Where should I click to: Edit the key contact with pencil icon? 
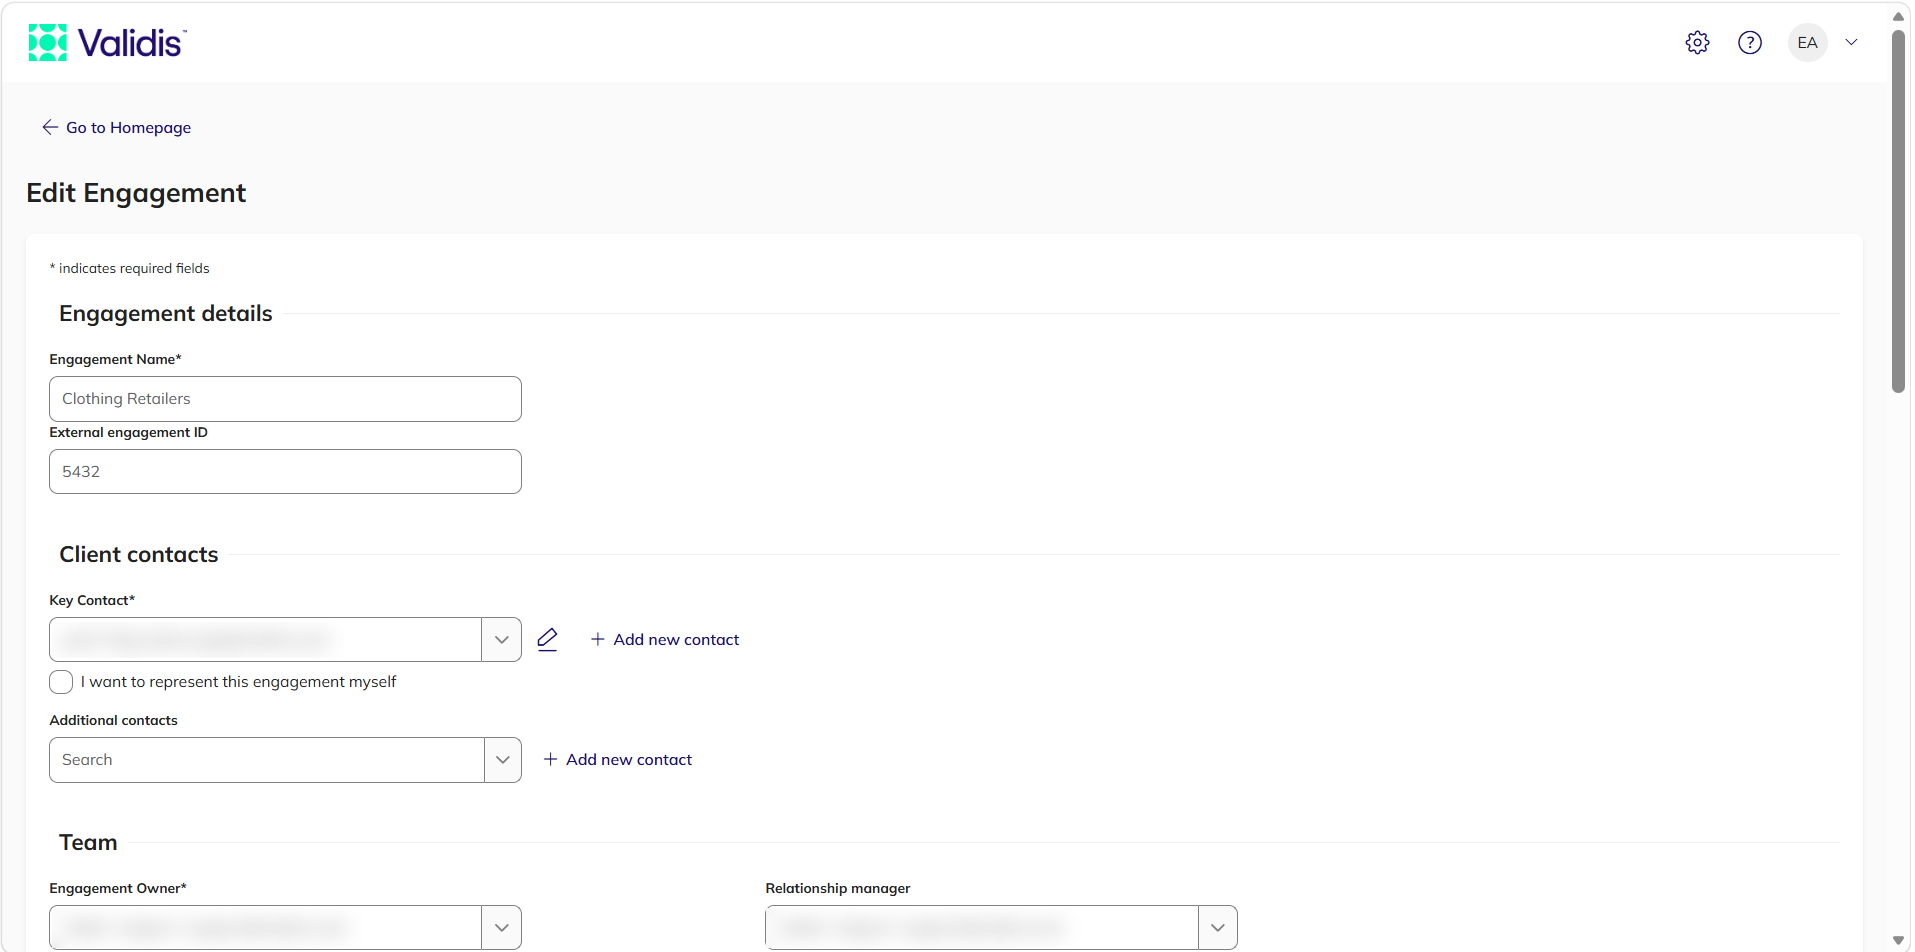pos(547,640)
